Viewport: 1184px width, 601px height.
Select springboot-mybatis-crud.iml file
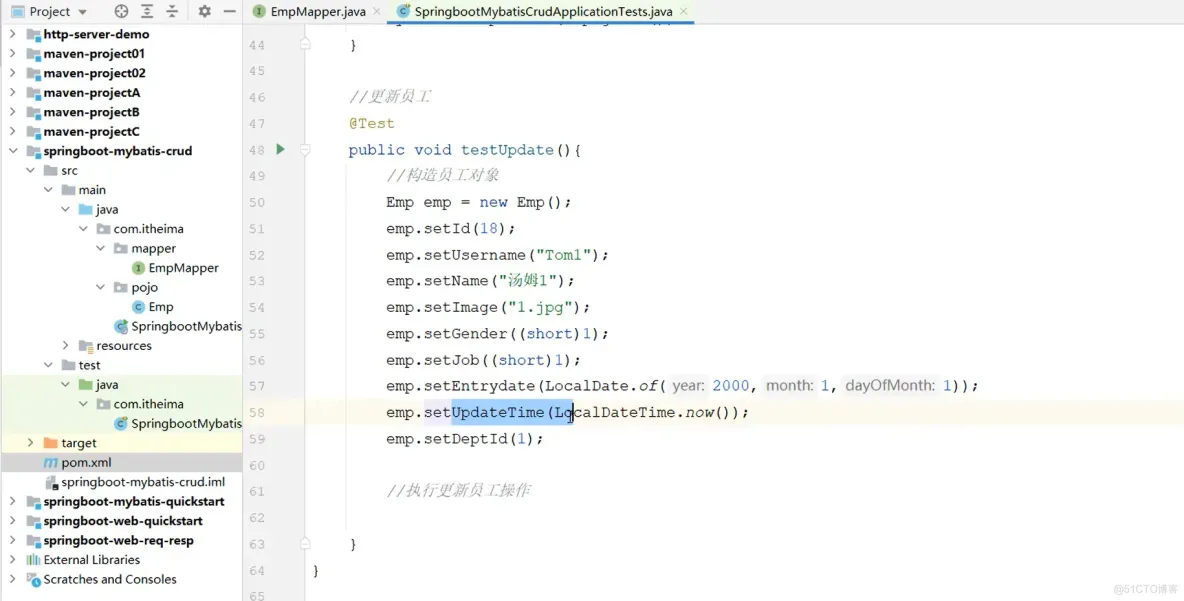click(143, 482)
